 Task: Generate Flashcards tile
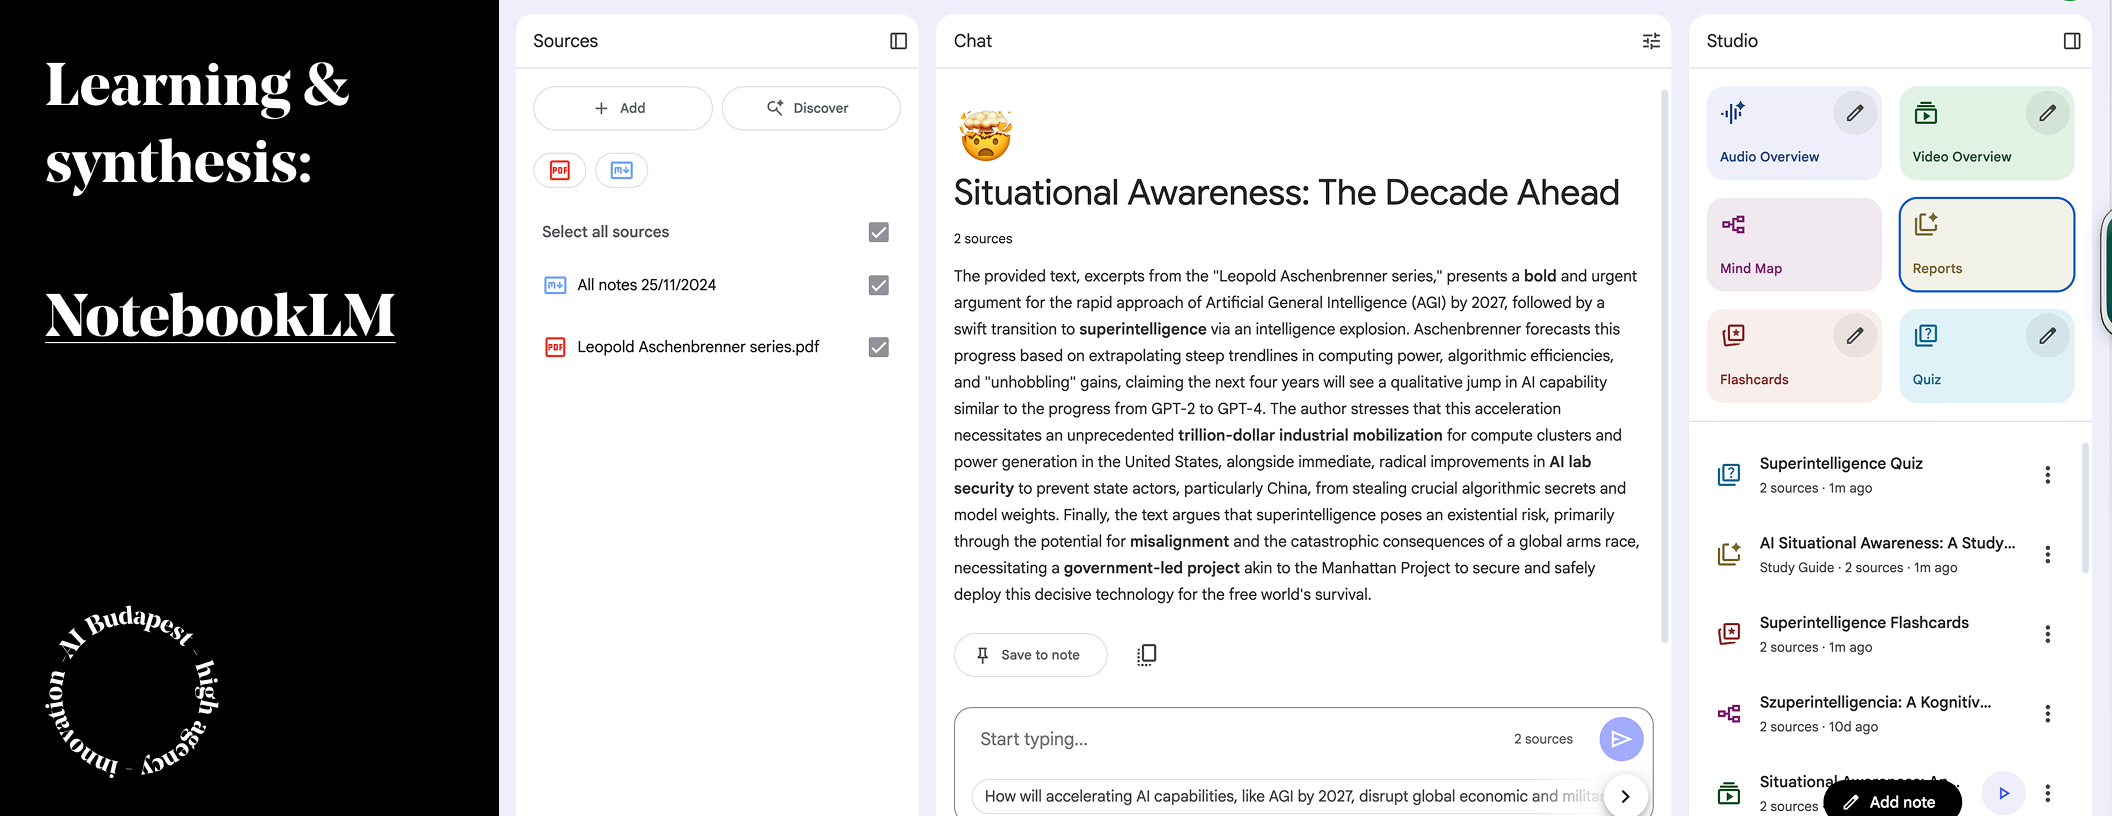pos(1794,356)
